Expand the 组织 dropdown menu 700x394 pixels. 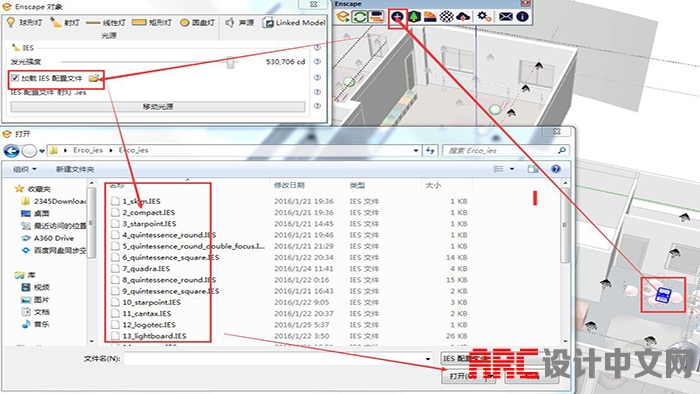pos(25,169)
